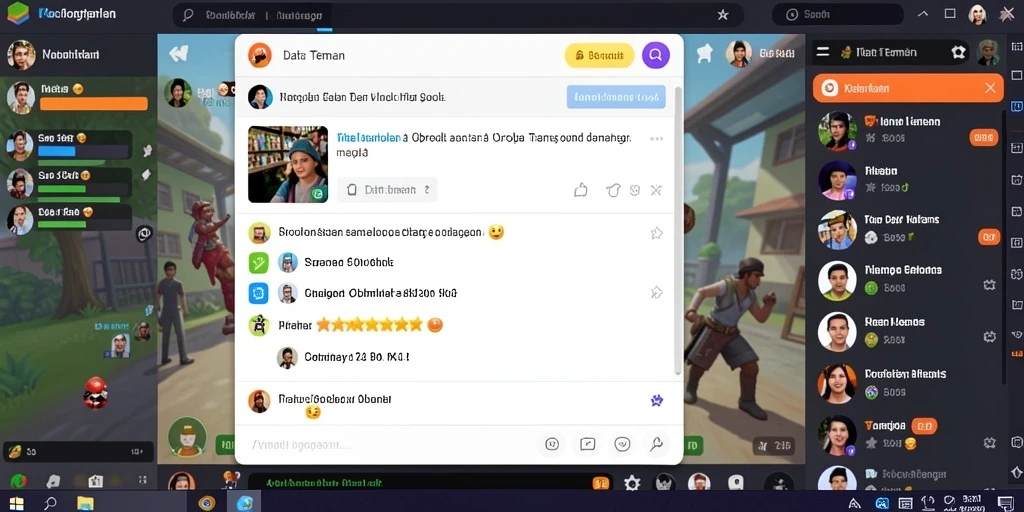Click the wrench icon in message bar
Viewport: 1024px width, 512px height.
(x=656, y=445)
